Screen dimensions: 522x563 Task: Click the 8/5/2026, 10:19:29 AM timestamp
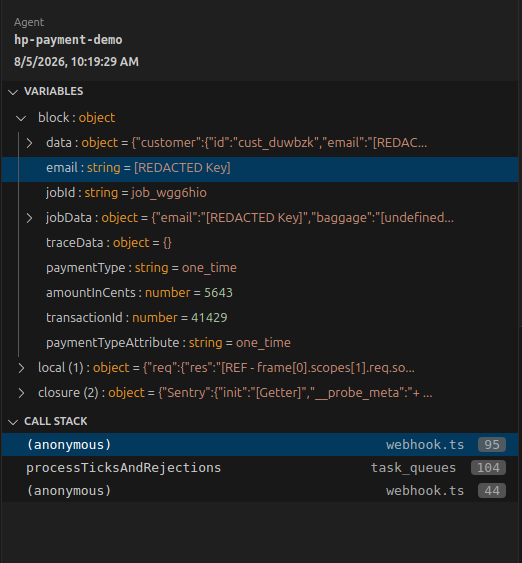tap(76, 62)
